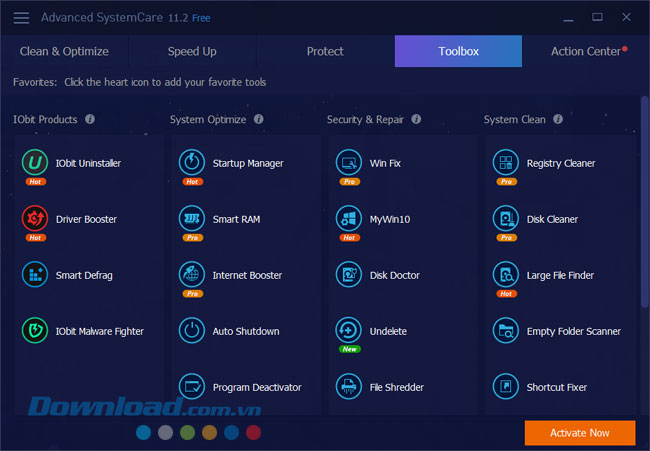Open the Shortcut Fixer icon
The width and height of the screenshot is (650, 451).
coord(506,386)
